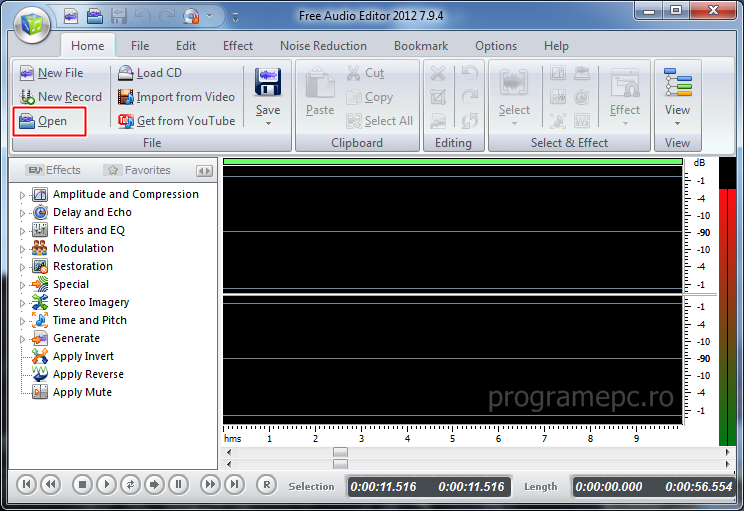
Task: Switch to Home ribbon tab
Action: (x=88, y=46)
